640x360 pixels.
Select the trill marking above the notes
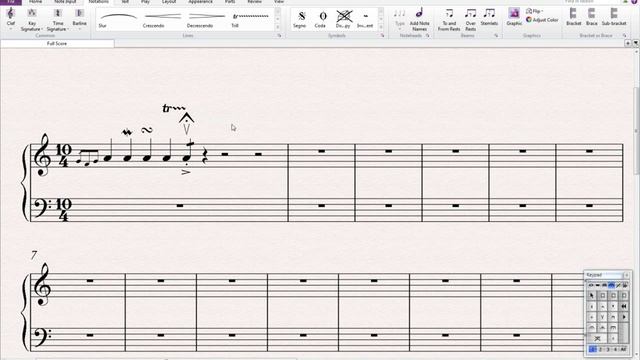pyautogui.click(x=173, y=108)
